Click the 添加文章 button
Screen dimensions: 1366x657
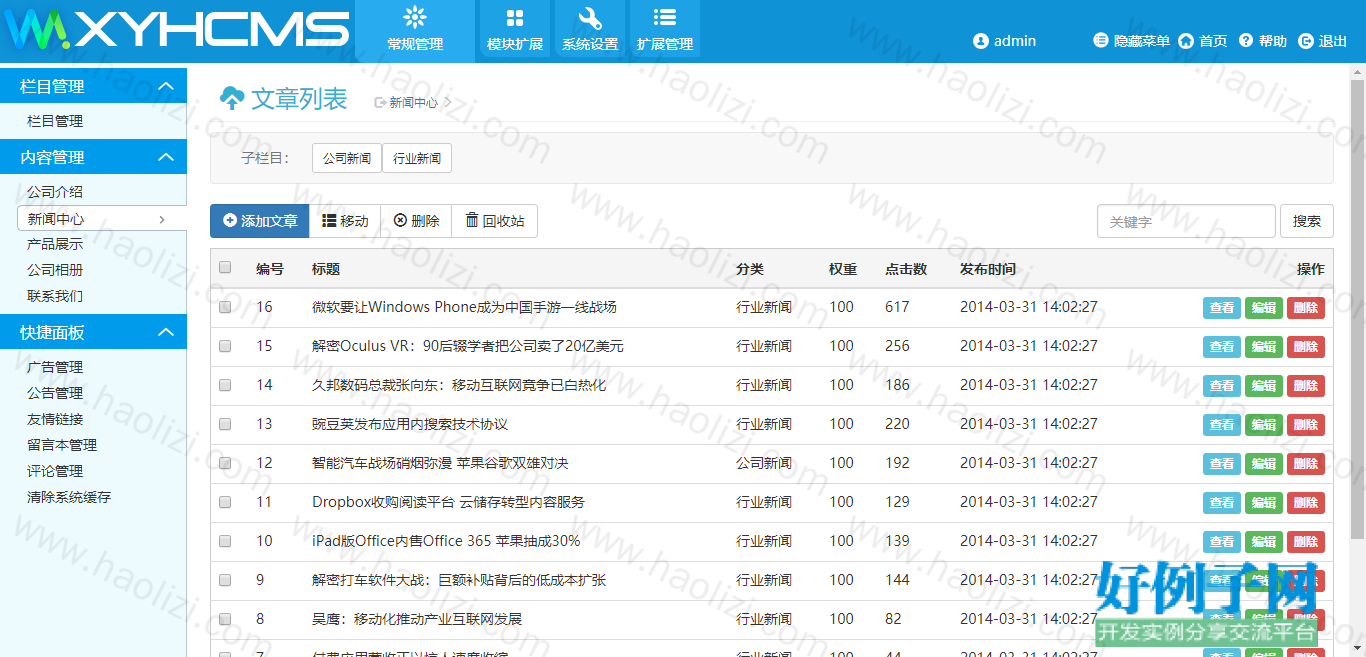pyautogui.click(x=260, y=221)
